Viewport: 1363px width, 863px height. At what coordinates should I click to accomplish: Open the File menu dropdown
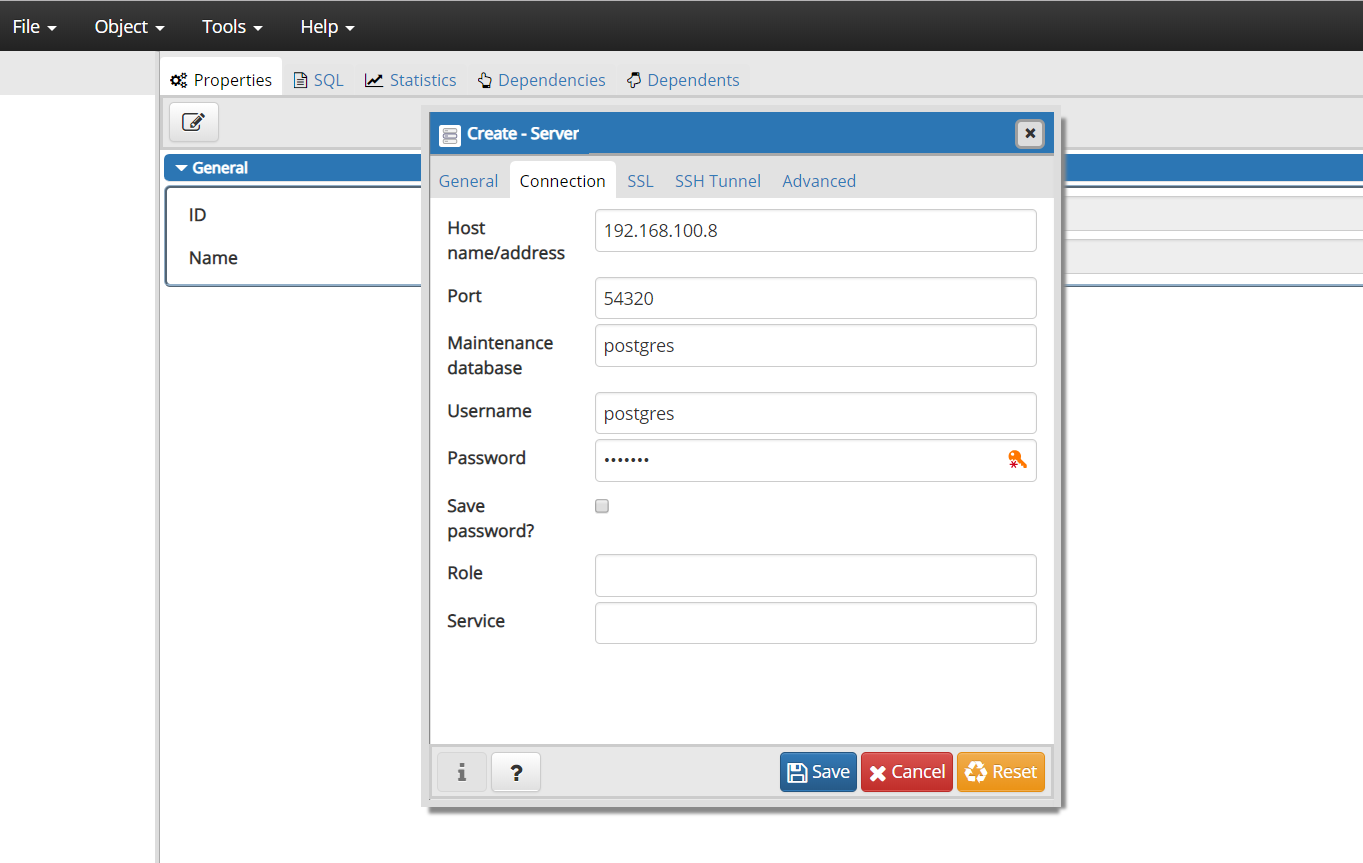33,26
